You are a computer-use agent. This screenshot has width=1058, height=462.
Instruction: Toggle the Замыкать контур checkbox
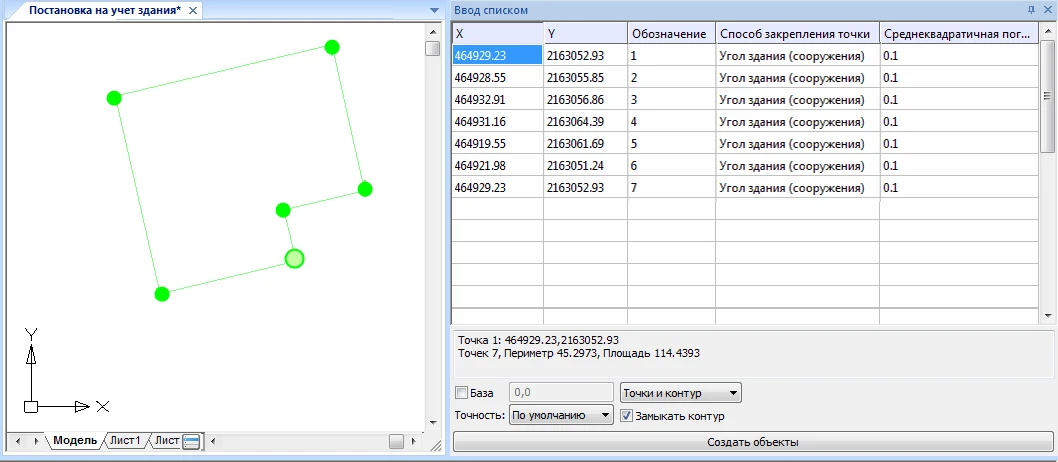[x=627, y=415]
